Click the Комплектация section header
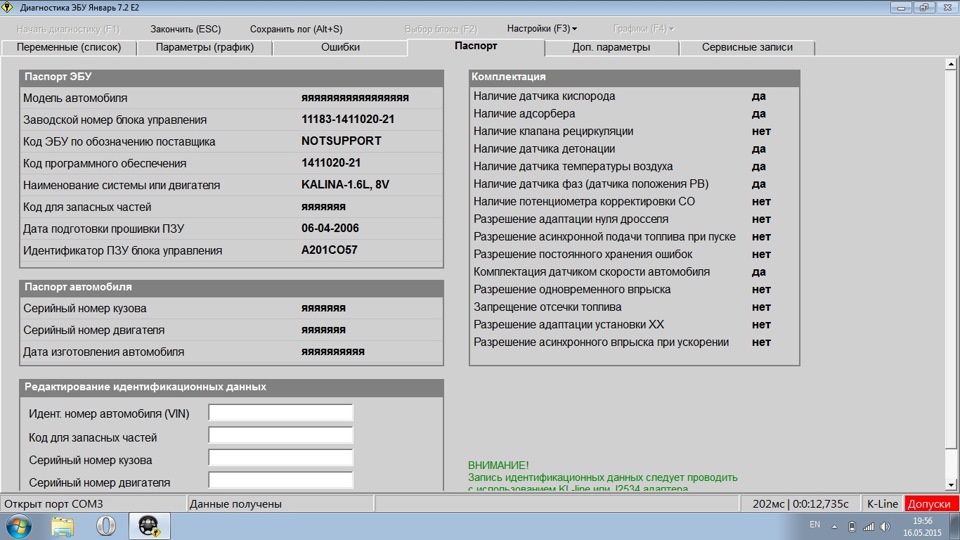 pos(634,77)
